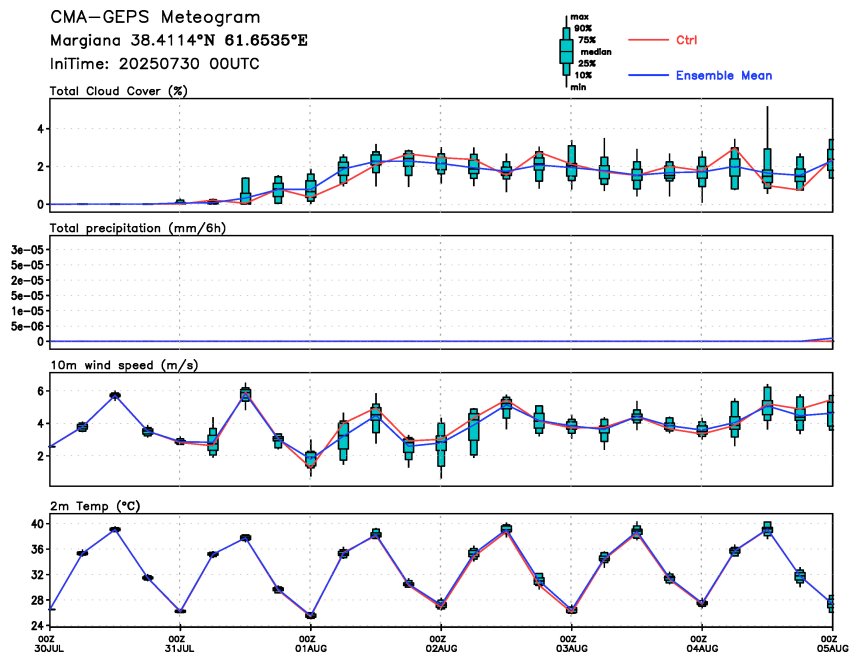The image size is (859, 664).
Task: Click the 2m Temp (°C) panel title
Action: (95, 506)
